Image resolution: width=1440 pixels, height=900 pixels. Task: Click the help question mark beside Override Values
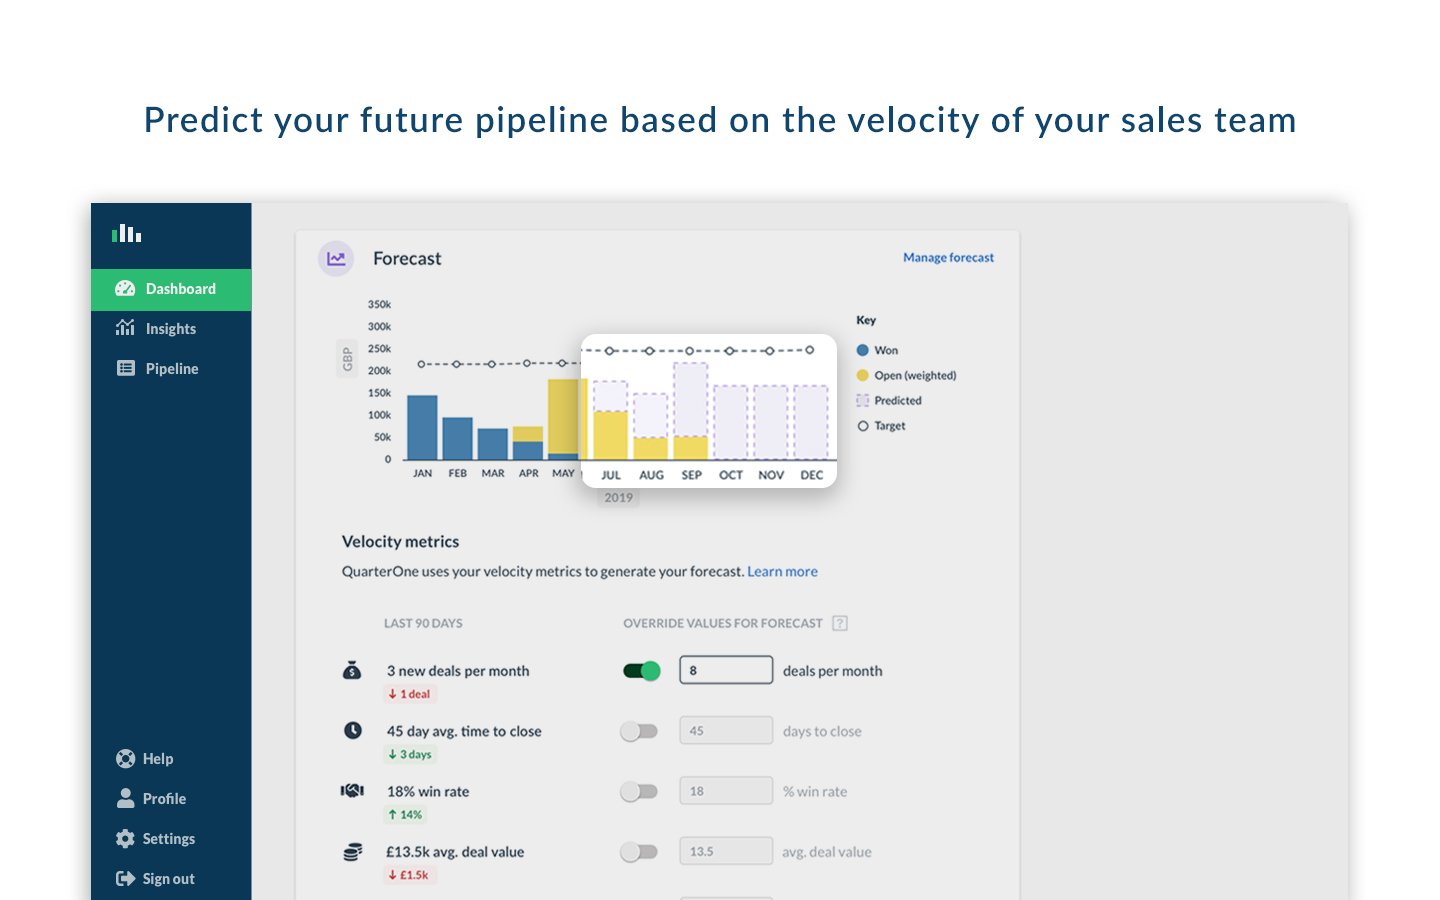point(840,623)
